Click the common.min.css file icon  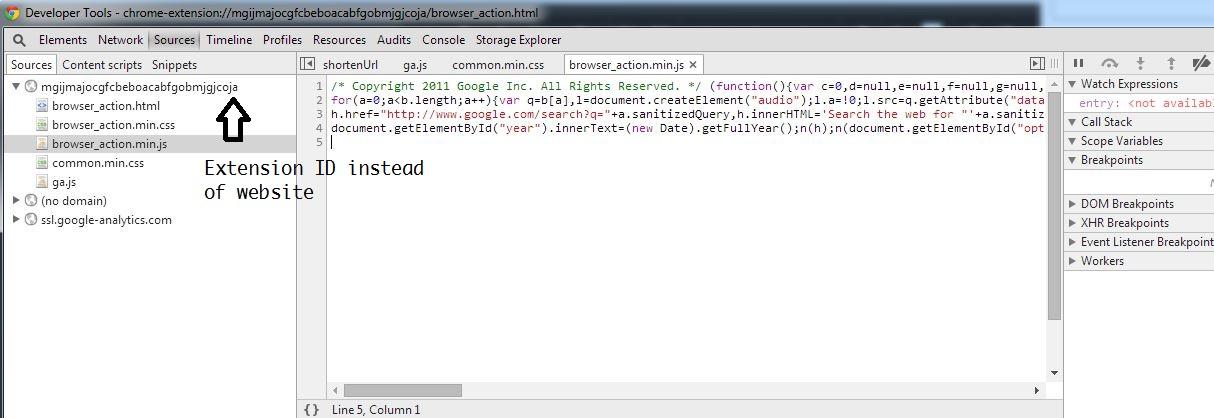[x=42, y=163]
